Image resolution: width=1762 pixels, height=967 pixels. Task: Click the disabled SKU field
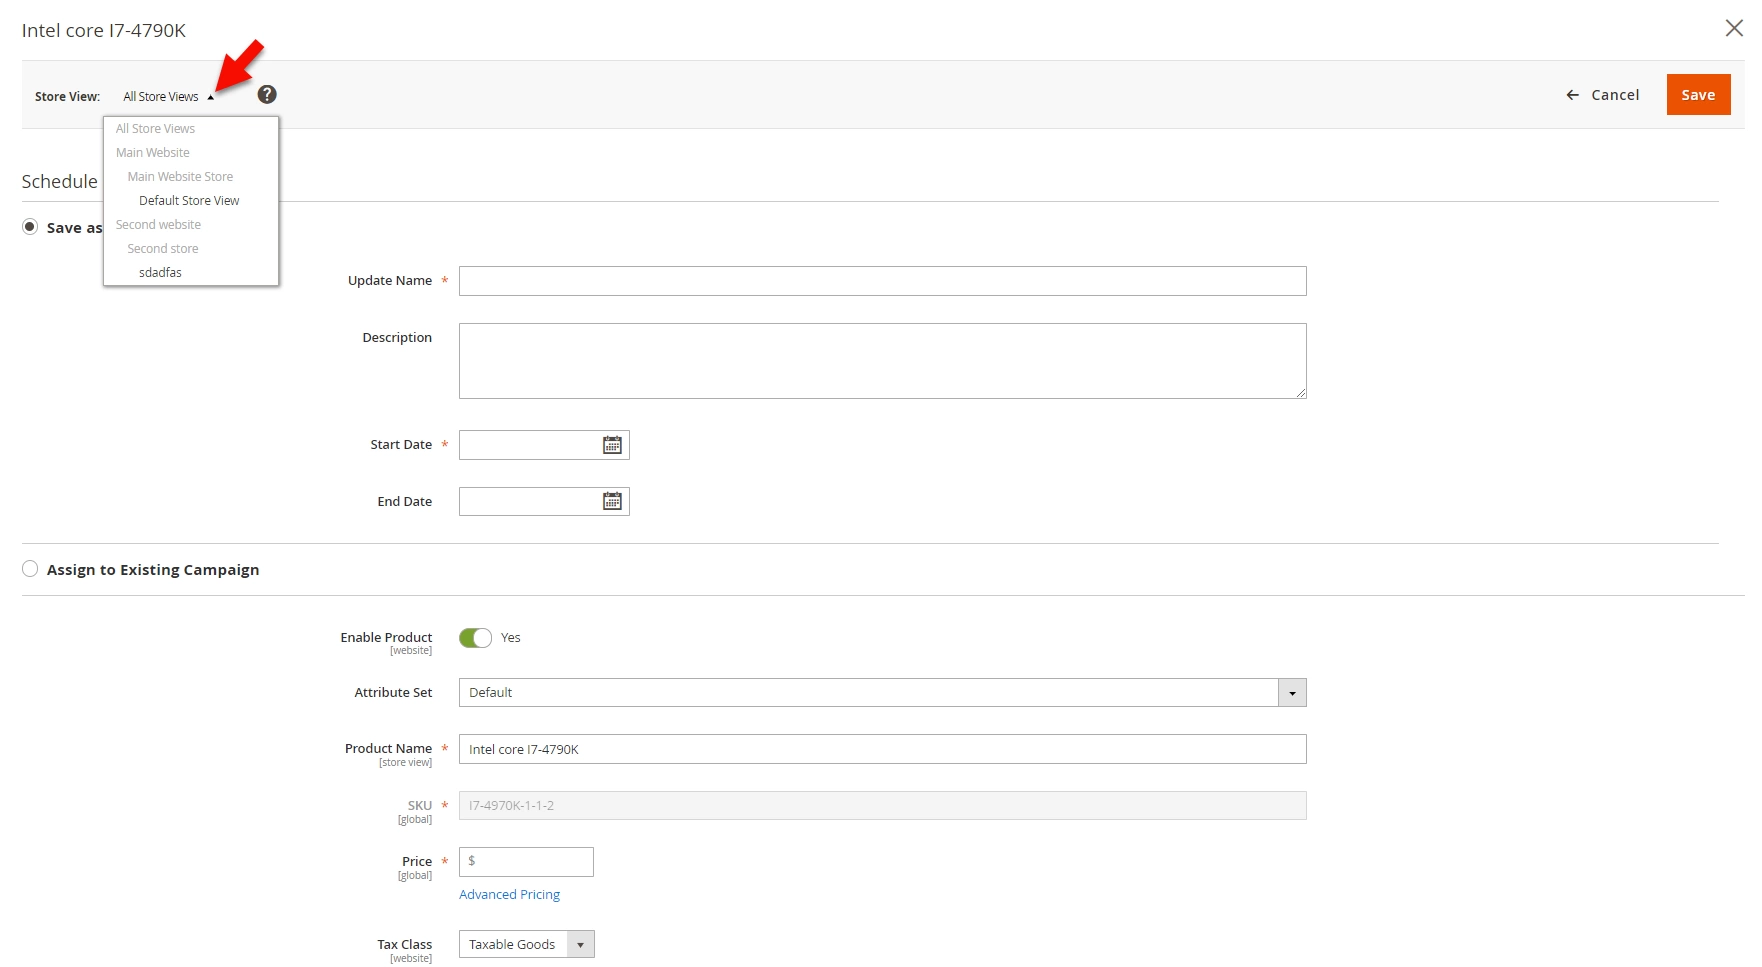pyautogui.click(x=882, y=806)
